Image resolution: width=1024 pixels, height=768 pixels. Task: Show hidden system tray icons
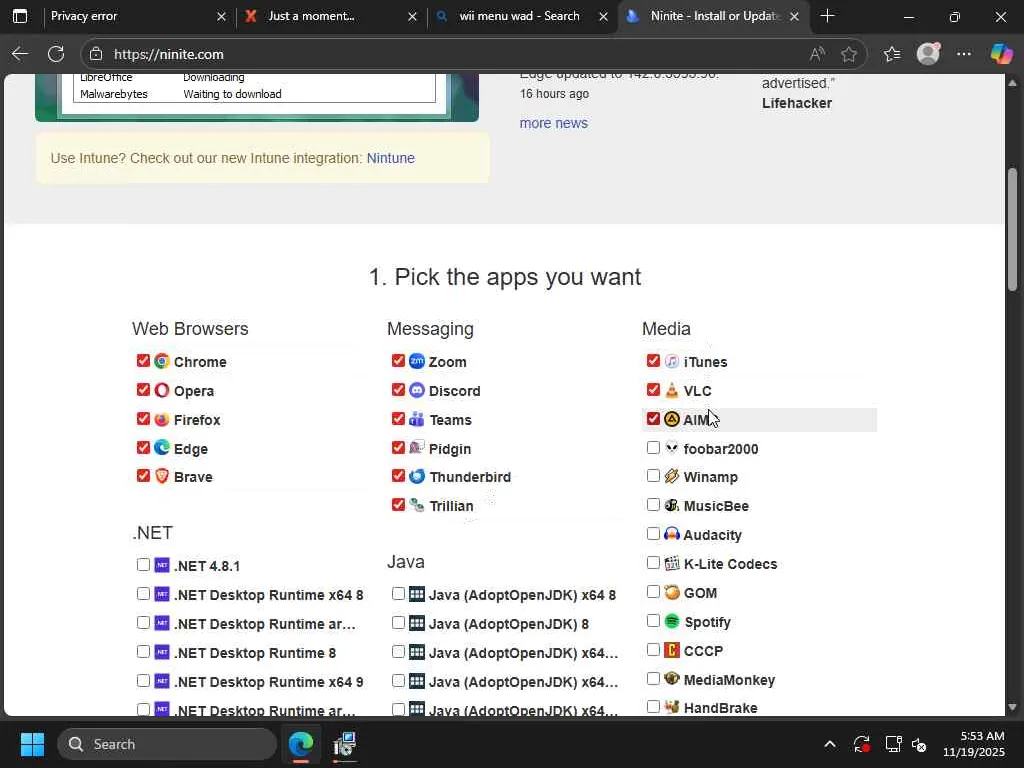click(830, 744)
